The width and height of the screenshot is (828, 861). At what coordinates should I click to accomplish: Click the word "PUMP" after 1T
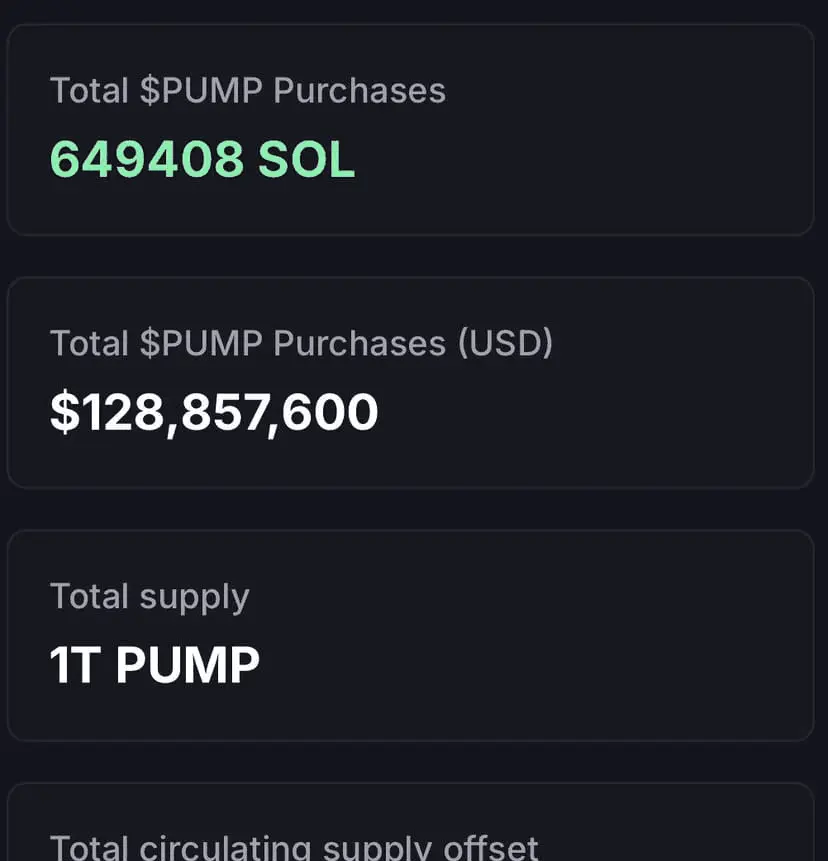[x=187, y=665]
